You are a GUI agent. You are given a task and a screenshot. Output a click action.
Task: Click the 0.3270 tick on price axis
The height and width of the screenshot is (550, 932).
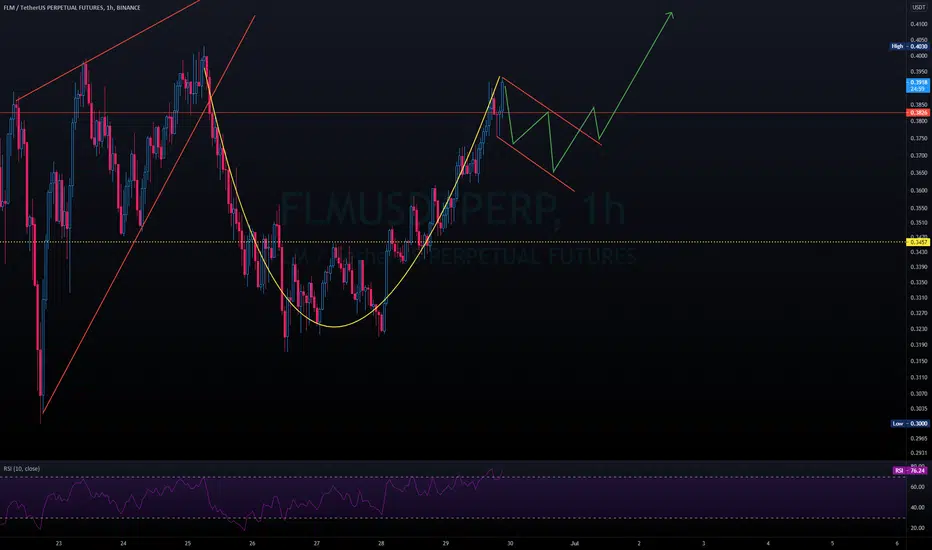919,313
